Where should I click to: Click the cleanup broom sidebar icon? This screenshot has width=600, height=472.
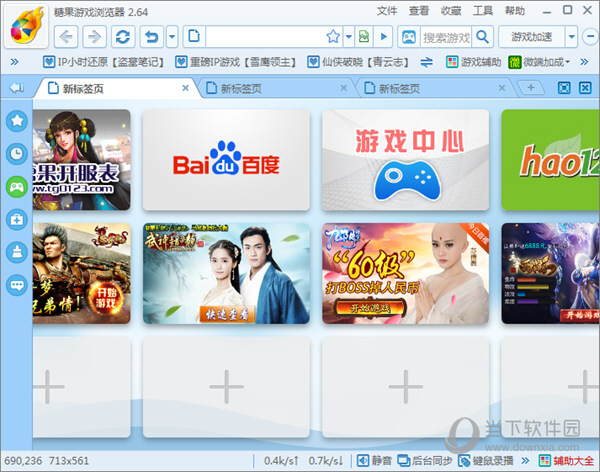click(x=17, y=252)
